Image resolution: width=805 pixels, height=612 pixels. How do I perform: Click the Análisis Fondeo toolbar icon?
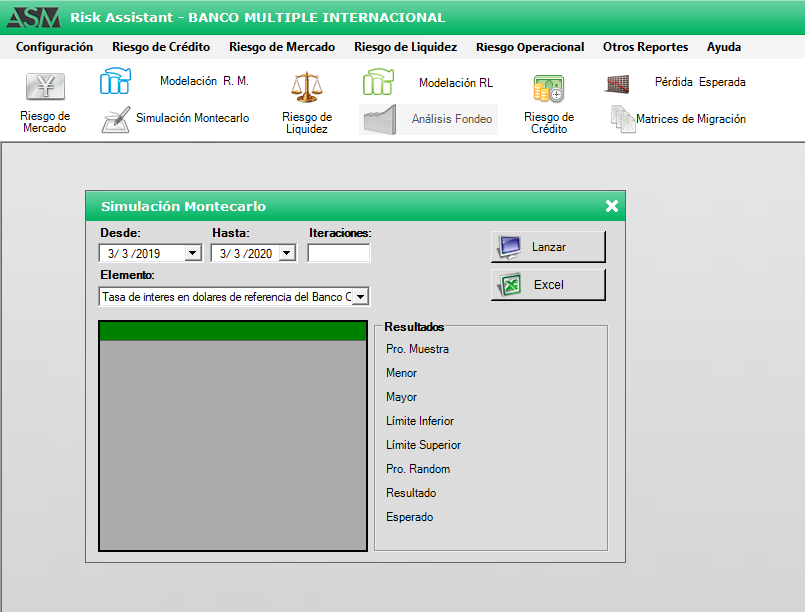378,119
